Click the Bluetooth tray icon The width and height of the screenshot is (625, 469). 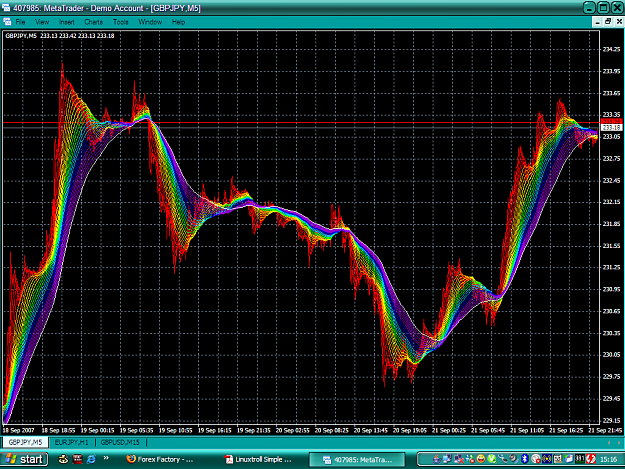coord(525,459)
